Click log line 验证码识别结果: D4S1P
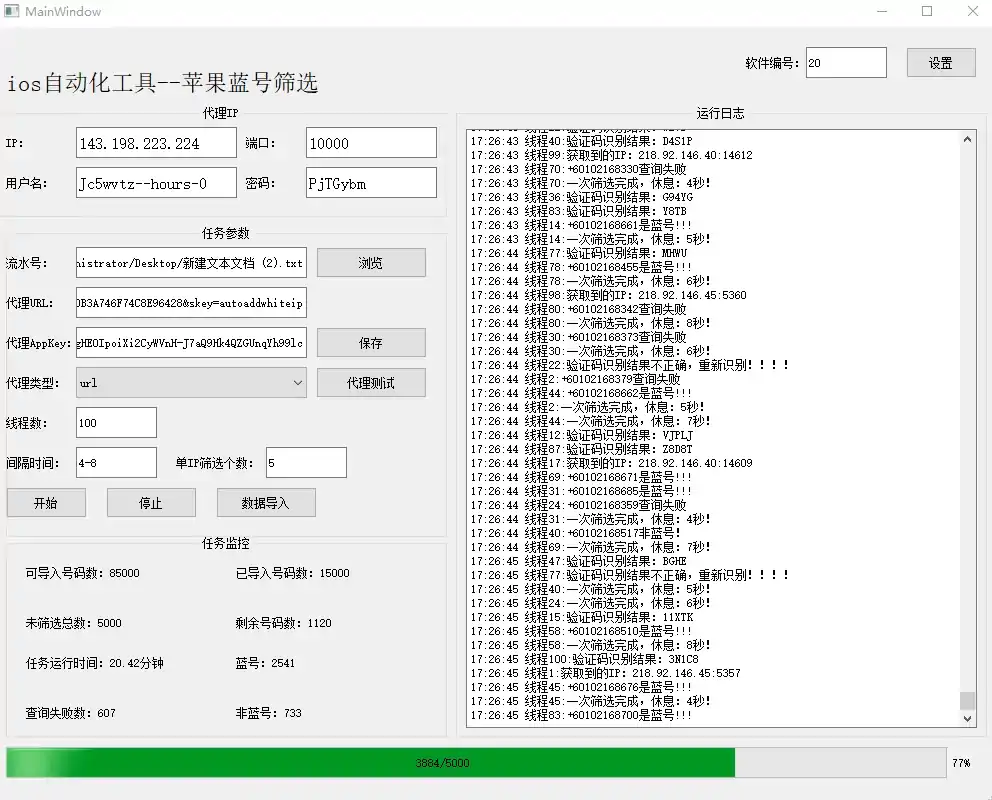This screenshot has width=992, height=800. 581,141
